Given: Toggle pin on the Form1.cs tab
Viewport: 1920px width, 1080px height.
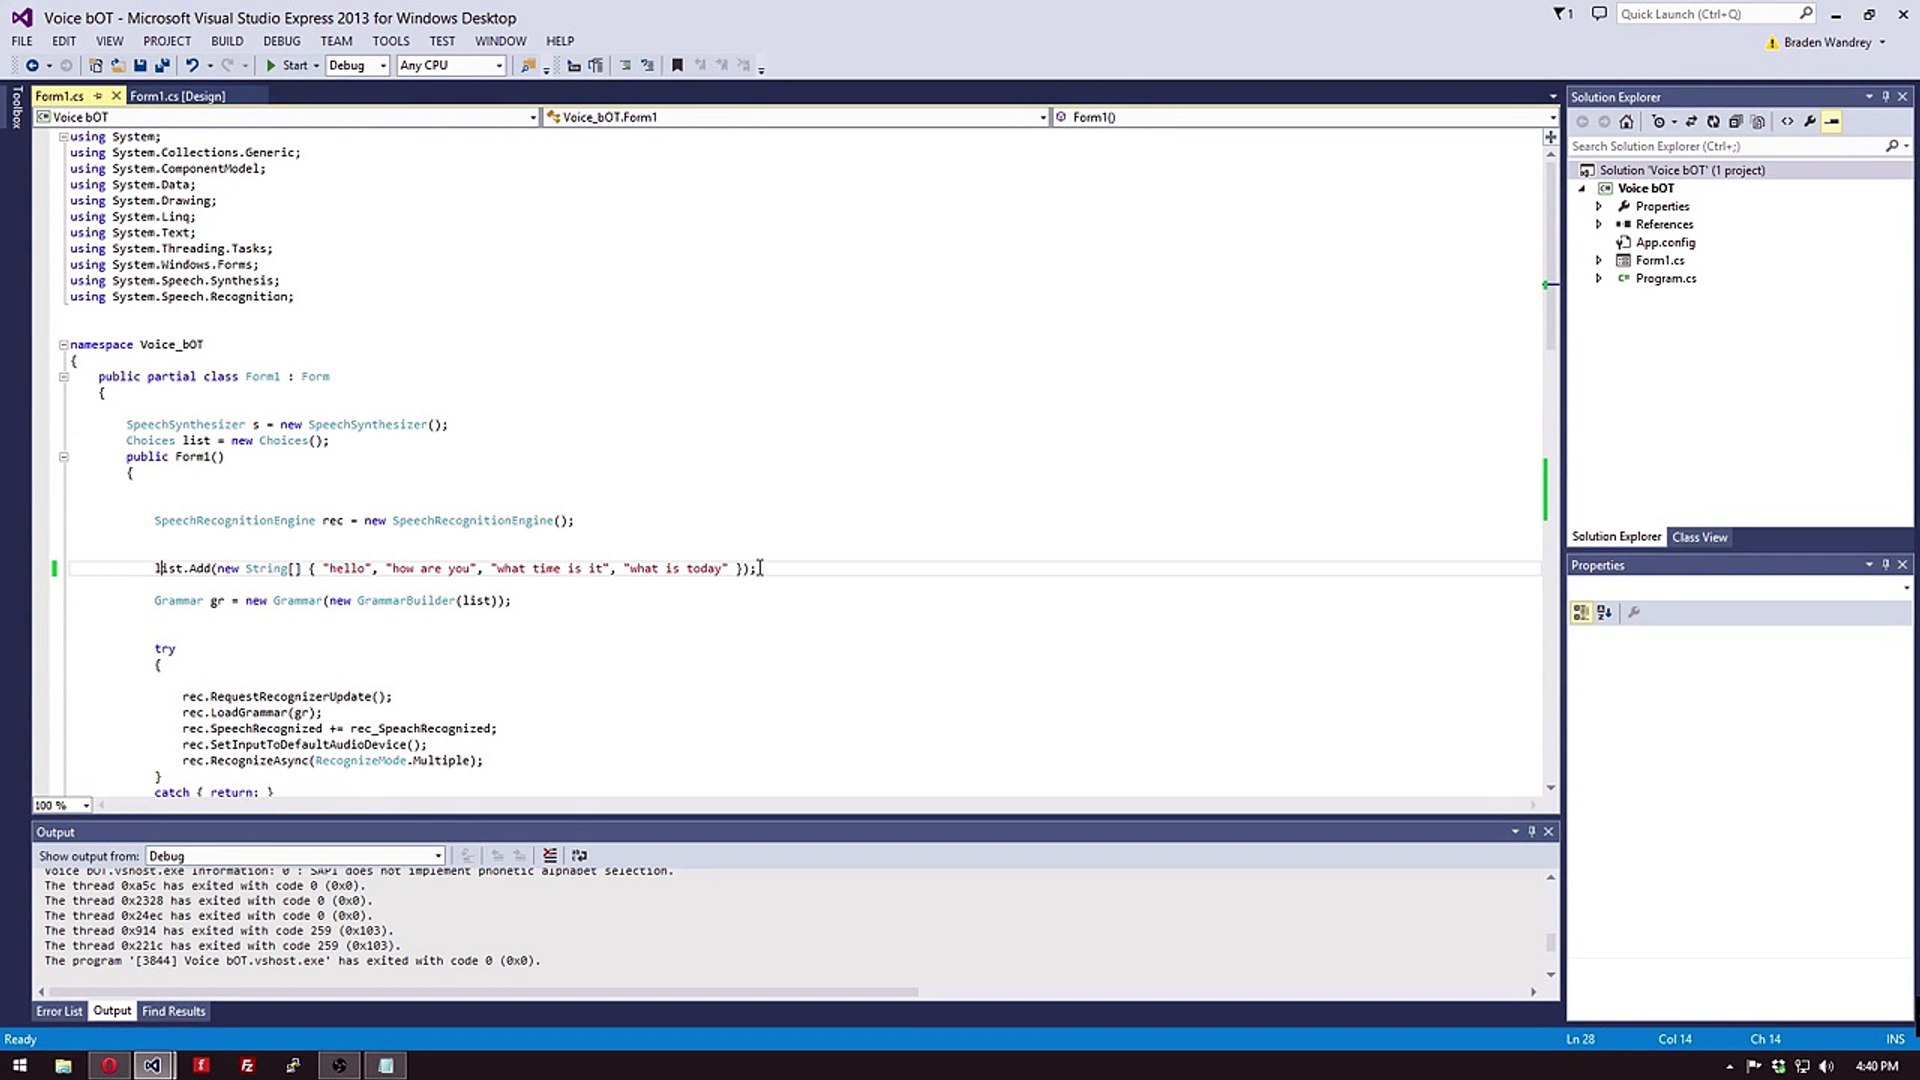Looking at the screenshot, I should tap(98, 96).
